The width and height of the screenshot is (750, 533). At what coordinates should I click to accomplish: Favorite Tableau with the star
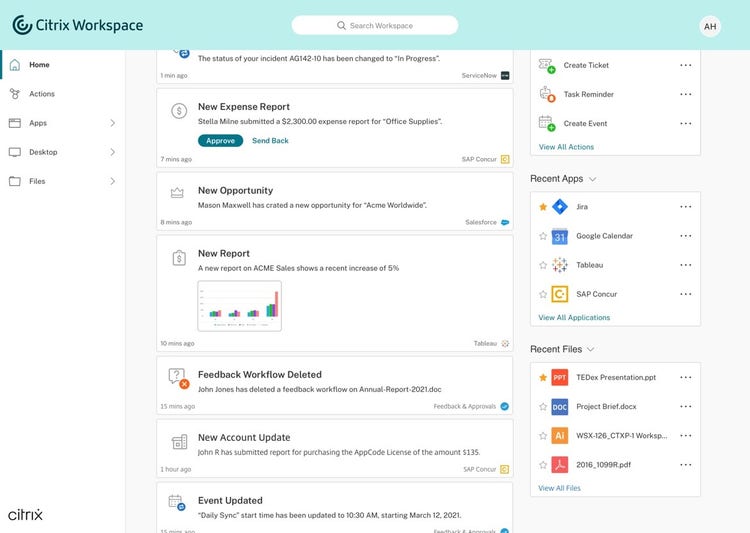[543, 265]
